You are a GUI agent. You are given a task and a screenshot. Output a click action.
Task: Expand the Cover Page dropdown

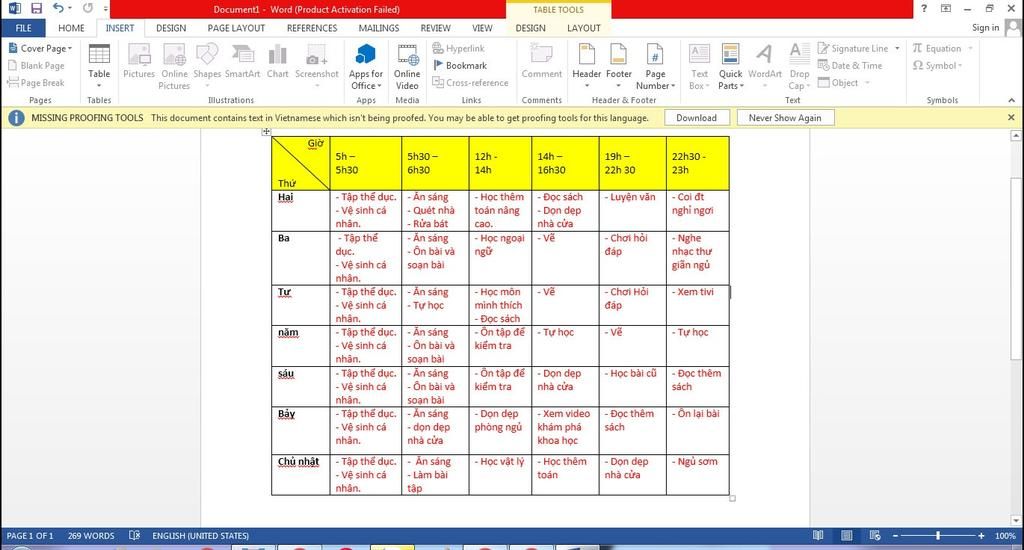point(70,48)
